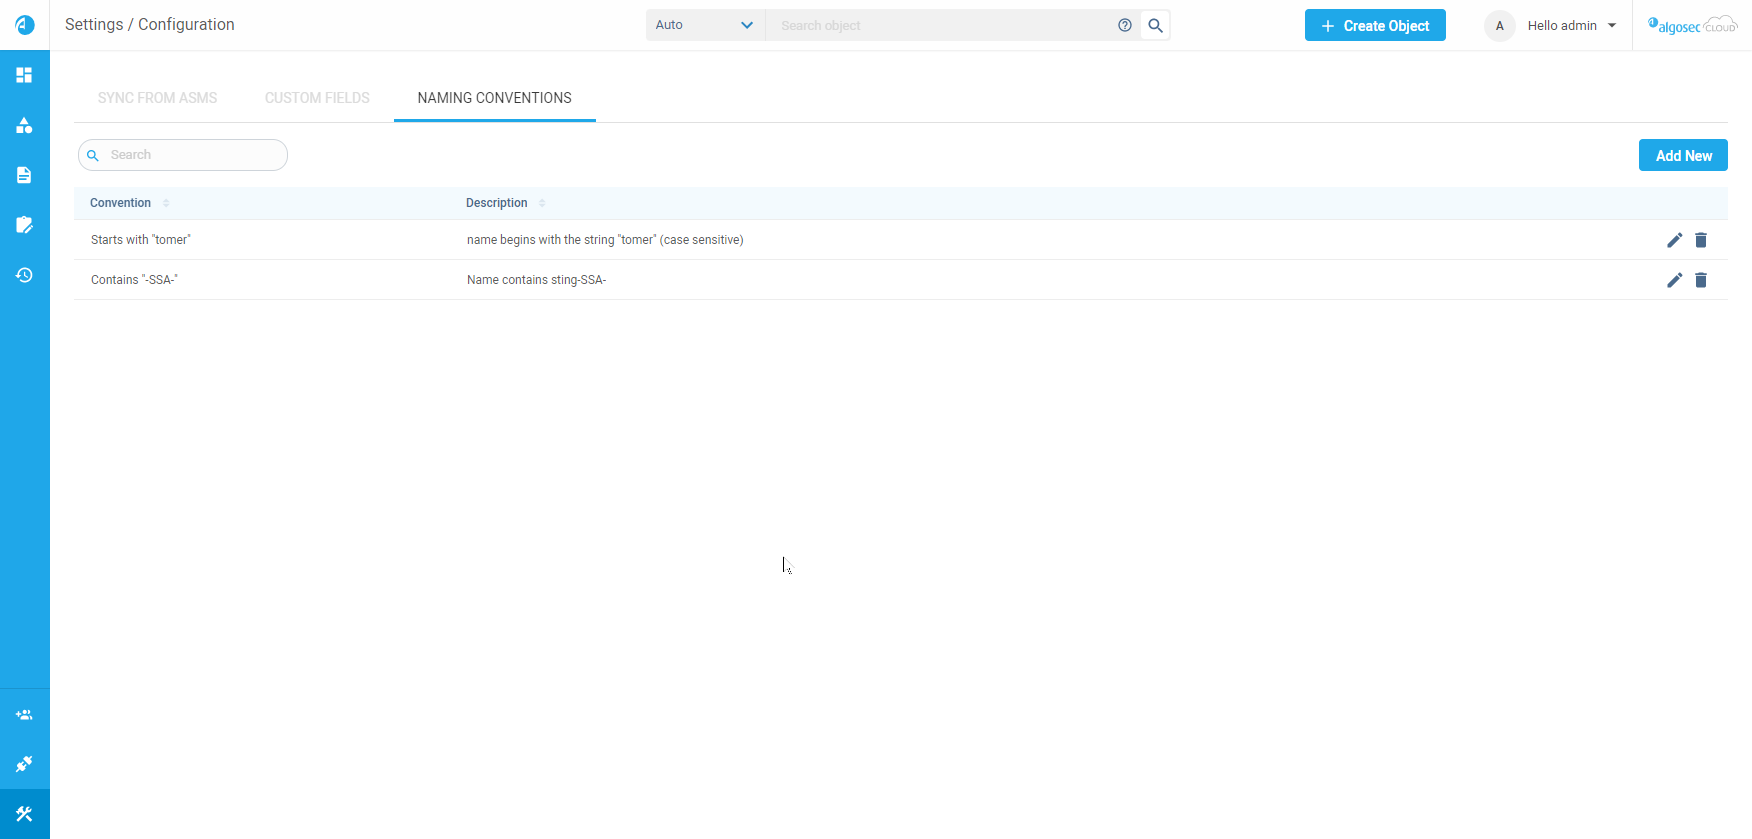Click the plug integrations icon in sidebar
This screenshot has height=839, width=1752.
tap(24, 765)
